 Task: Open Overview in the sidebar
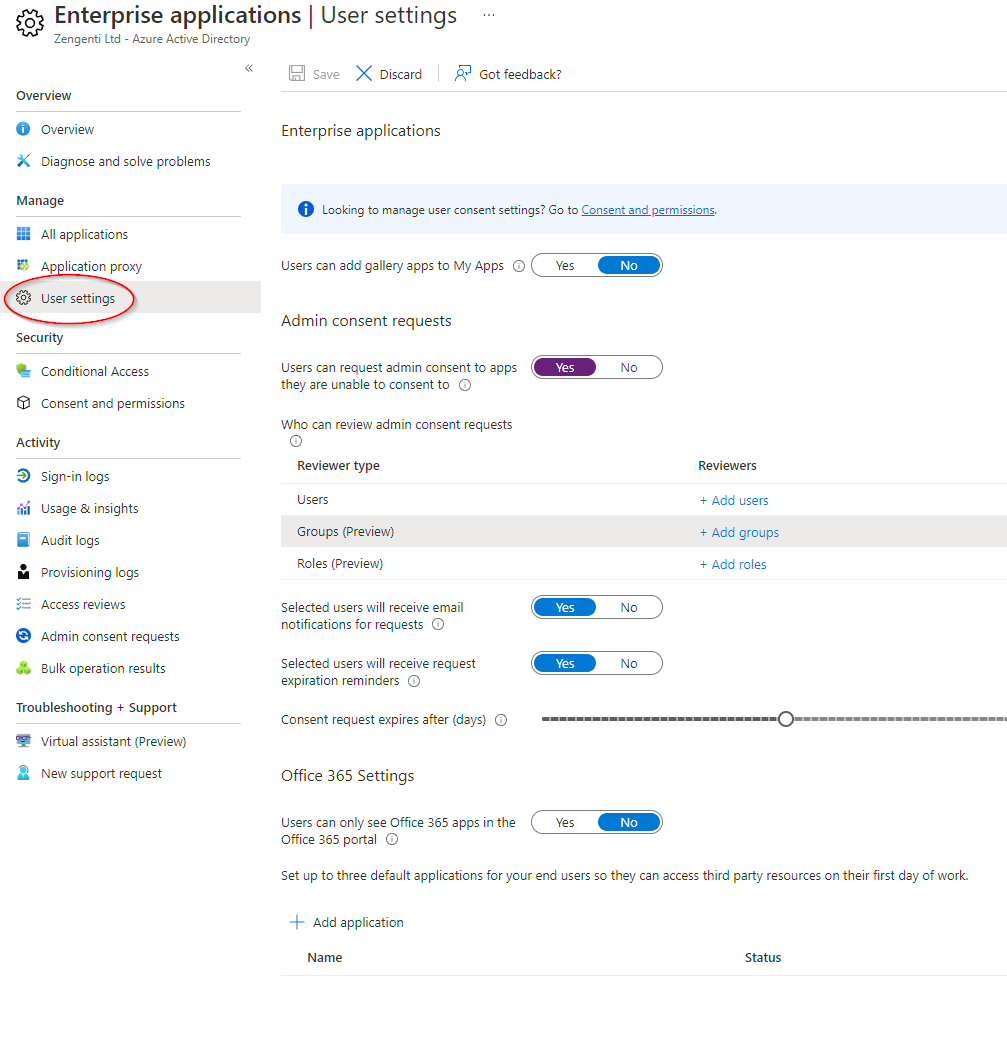click(x=67, y=129)
